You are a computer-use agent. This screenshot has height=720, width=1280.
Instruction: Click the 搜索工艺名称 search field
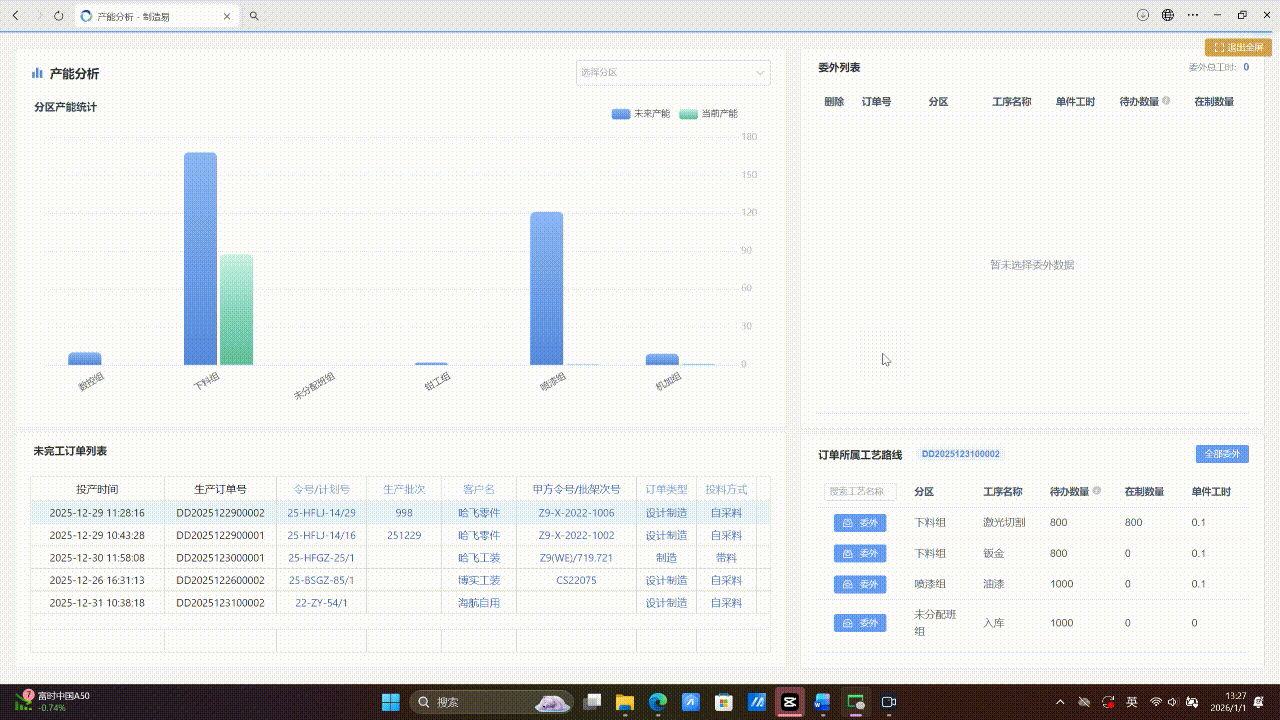pos(860,492)
